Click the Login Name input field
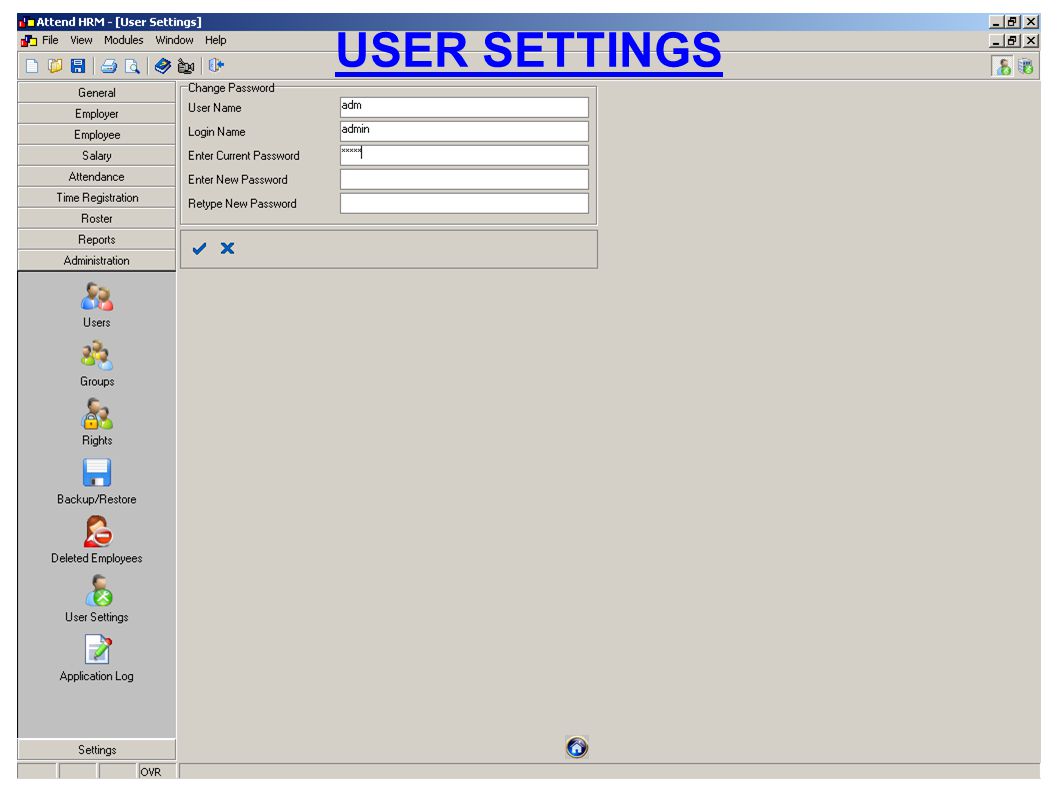1058x793 pixels. pyautogui.click(x=464, y=131)
